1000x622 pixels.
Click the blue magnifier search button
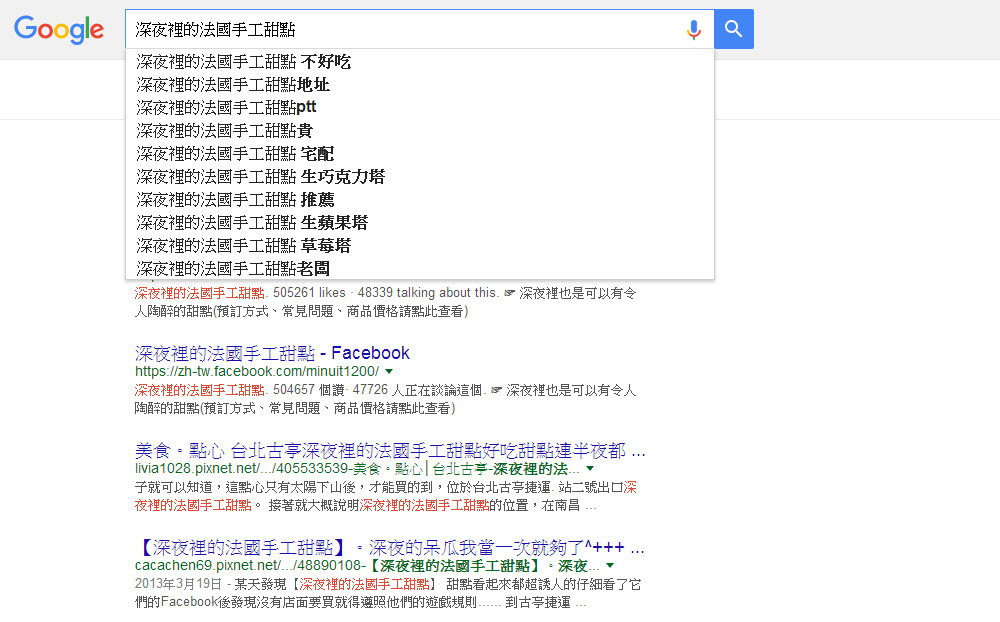(733, 29)
